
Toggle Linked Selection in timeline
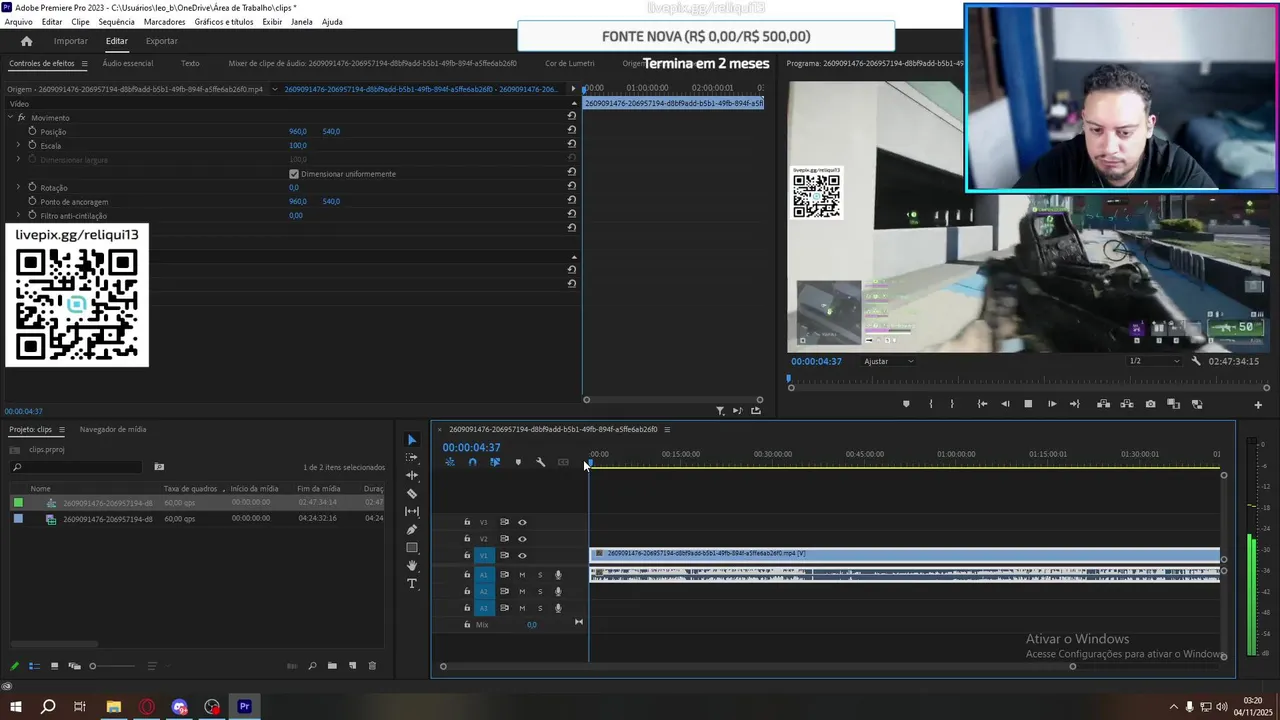pos(495,462)
